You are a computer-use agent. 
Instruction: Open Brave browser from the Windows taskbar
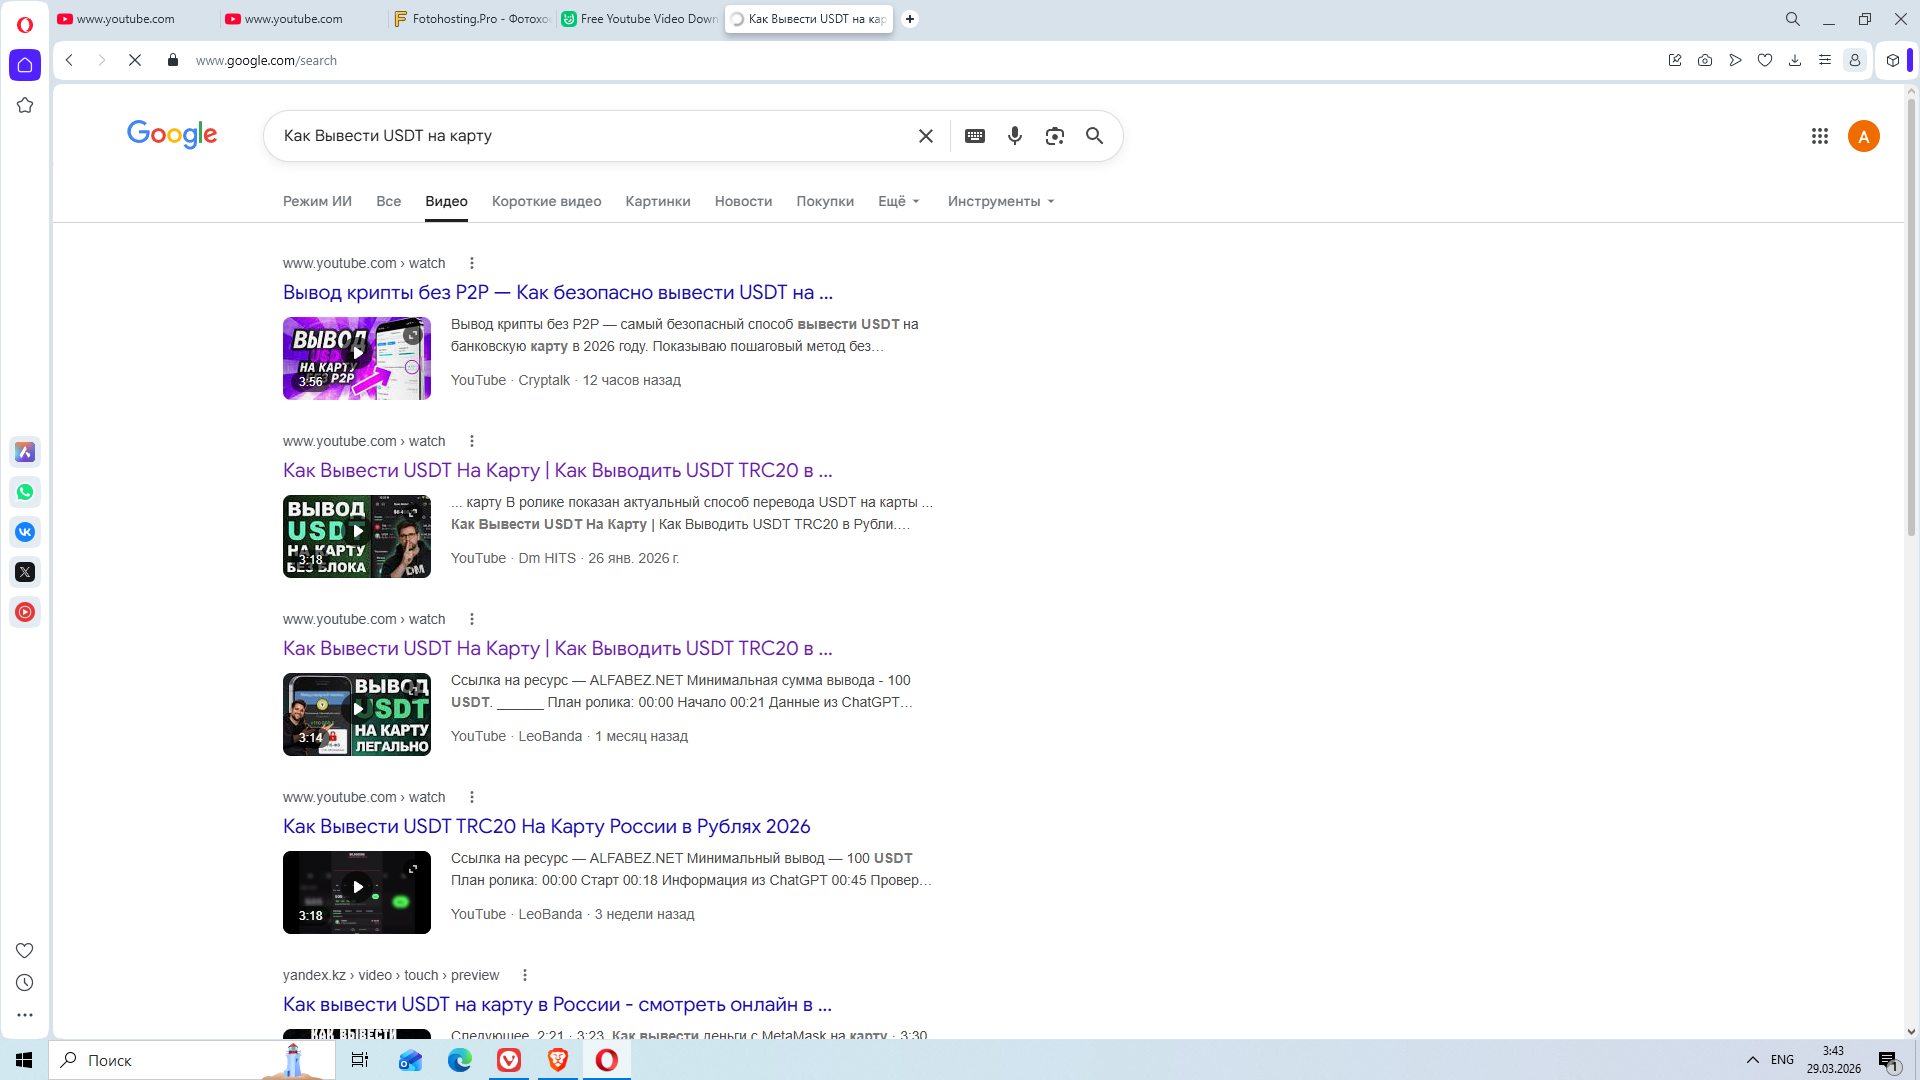pyautogui.click(x=558, y=1060)
